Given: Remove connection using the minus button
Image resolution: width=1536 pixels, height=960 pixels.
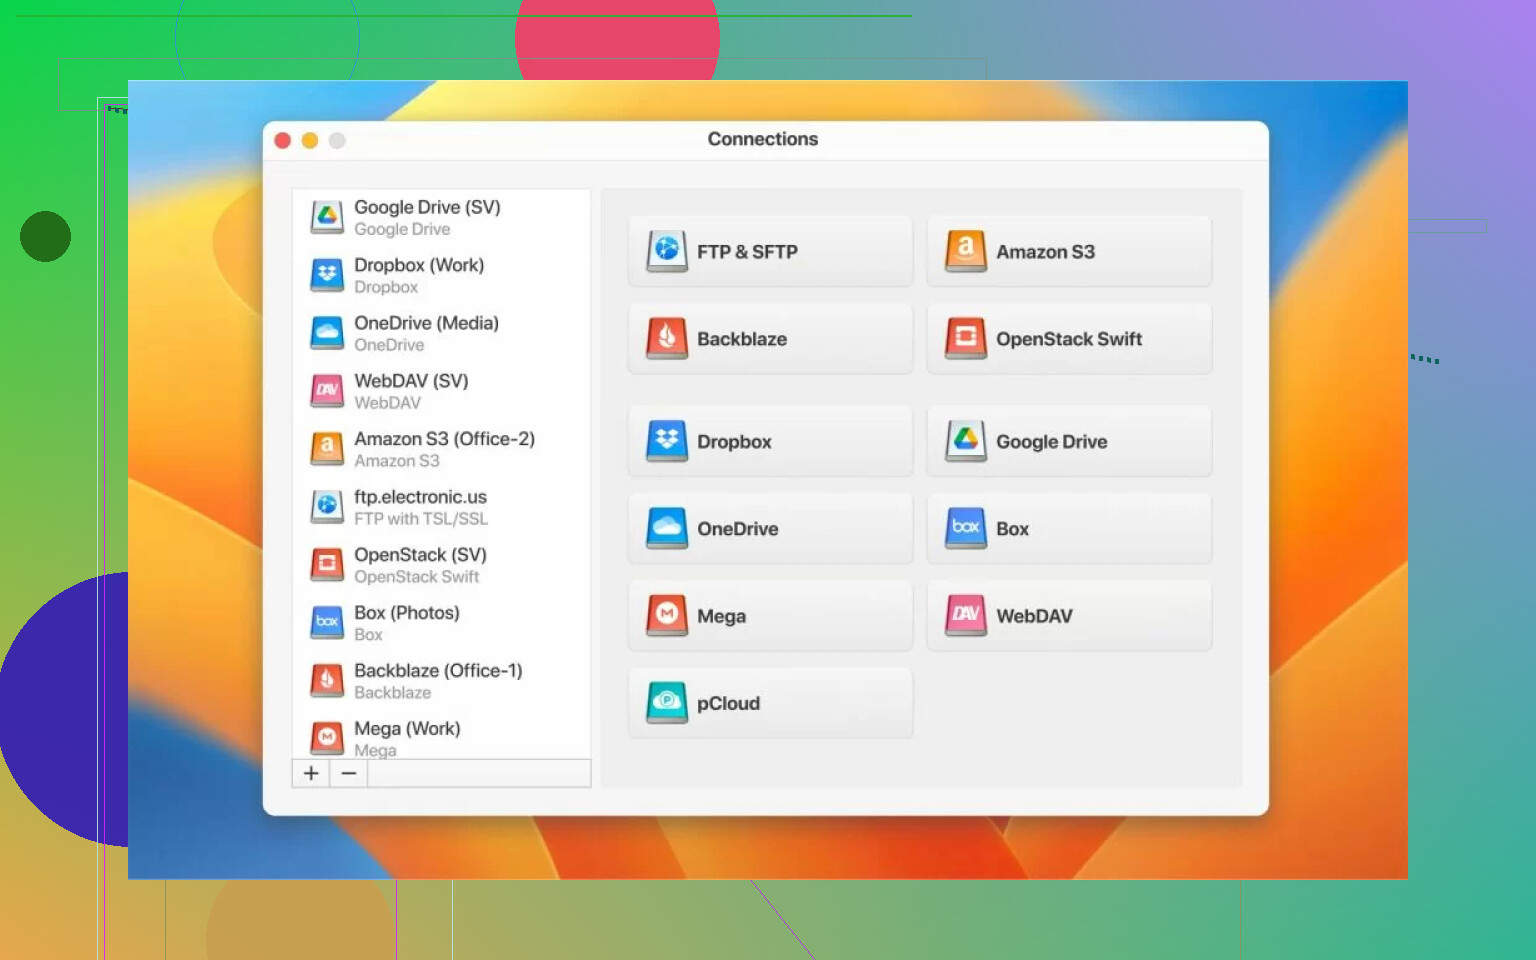Looking at the screenshot, I should pos(348,773).
